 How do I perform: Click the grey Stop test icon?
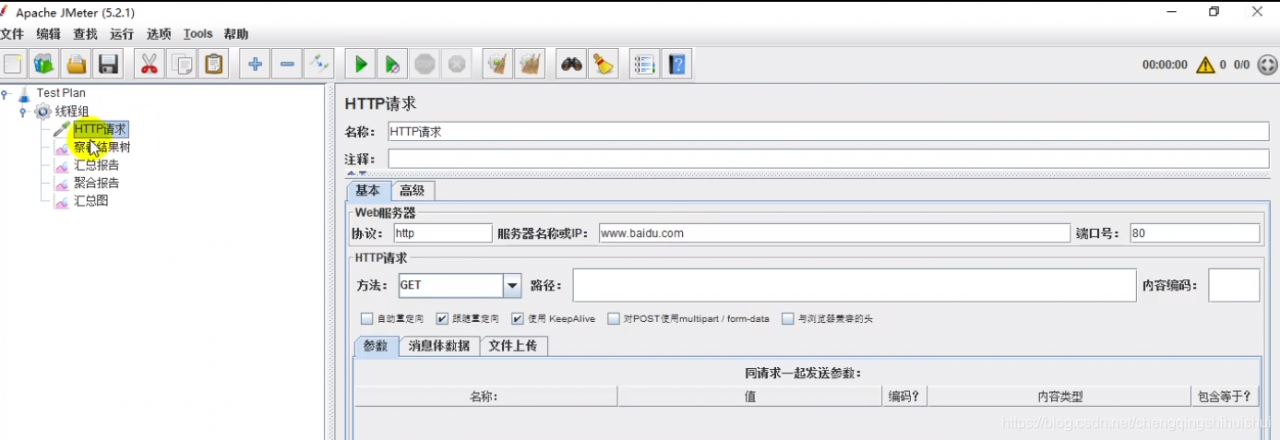[425, 65]
